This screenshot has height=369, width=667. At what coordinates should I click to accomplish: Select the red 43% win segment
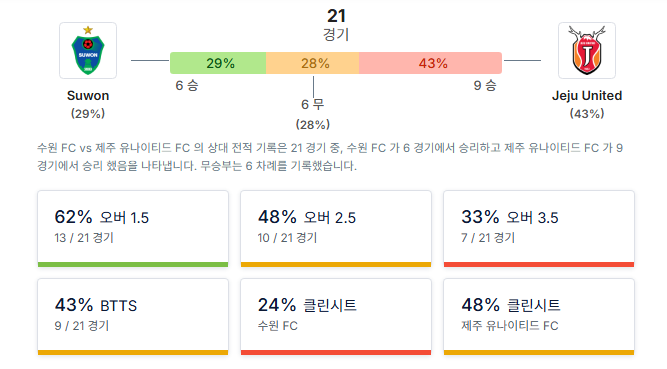coord(430,63)
